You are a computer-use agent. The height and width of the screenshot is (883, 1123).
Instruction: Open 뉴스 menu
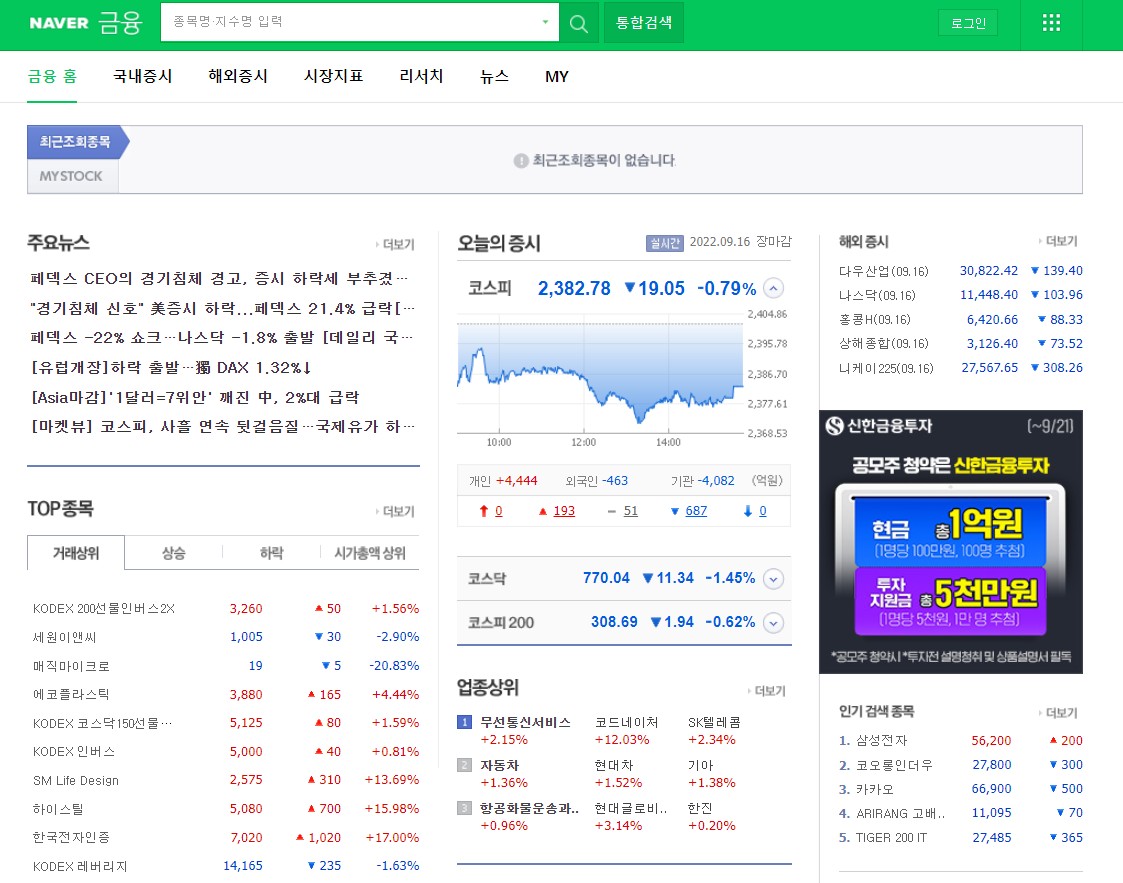pyautogui.click(x=494, y=77)
